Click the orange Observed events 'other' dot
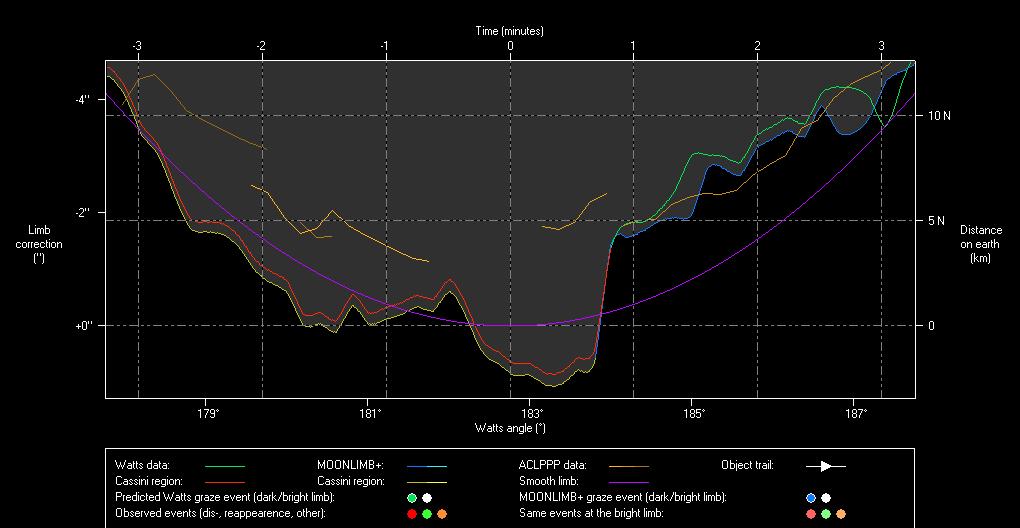This screenshot has width=1020, height=528. point(442,513)
